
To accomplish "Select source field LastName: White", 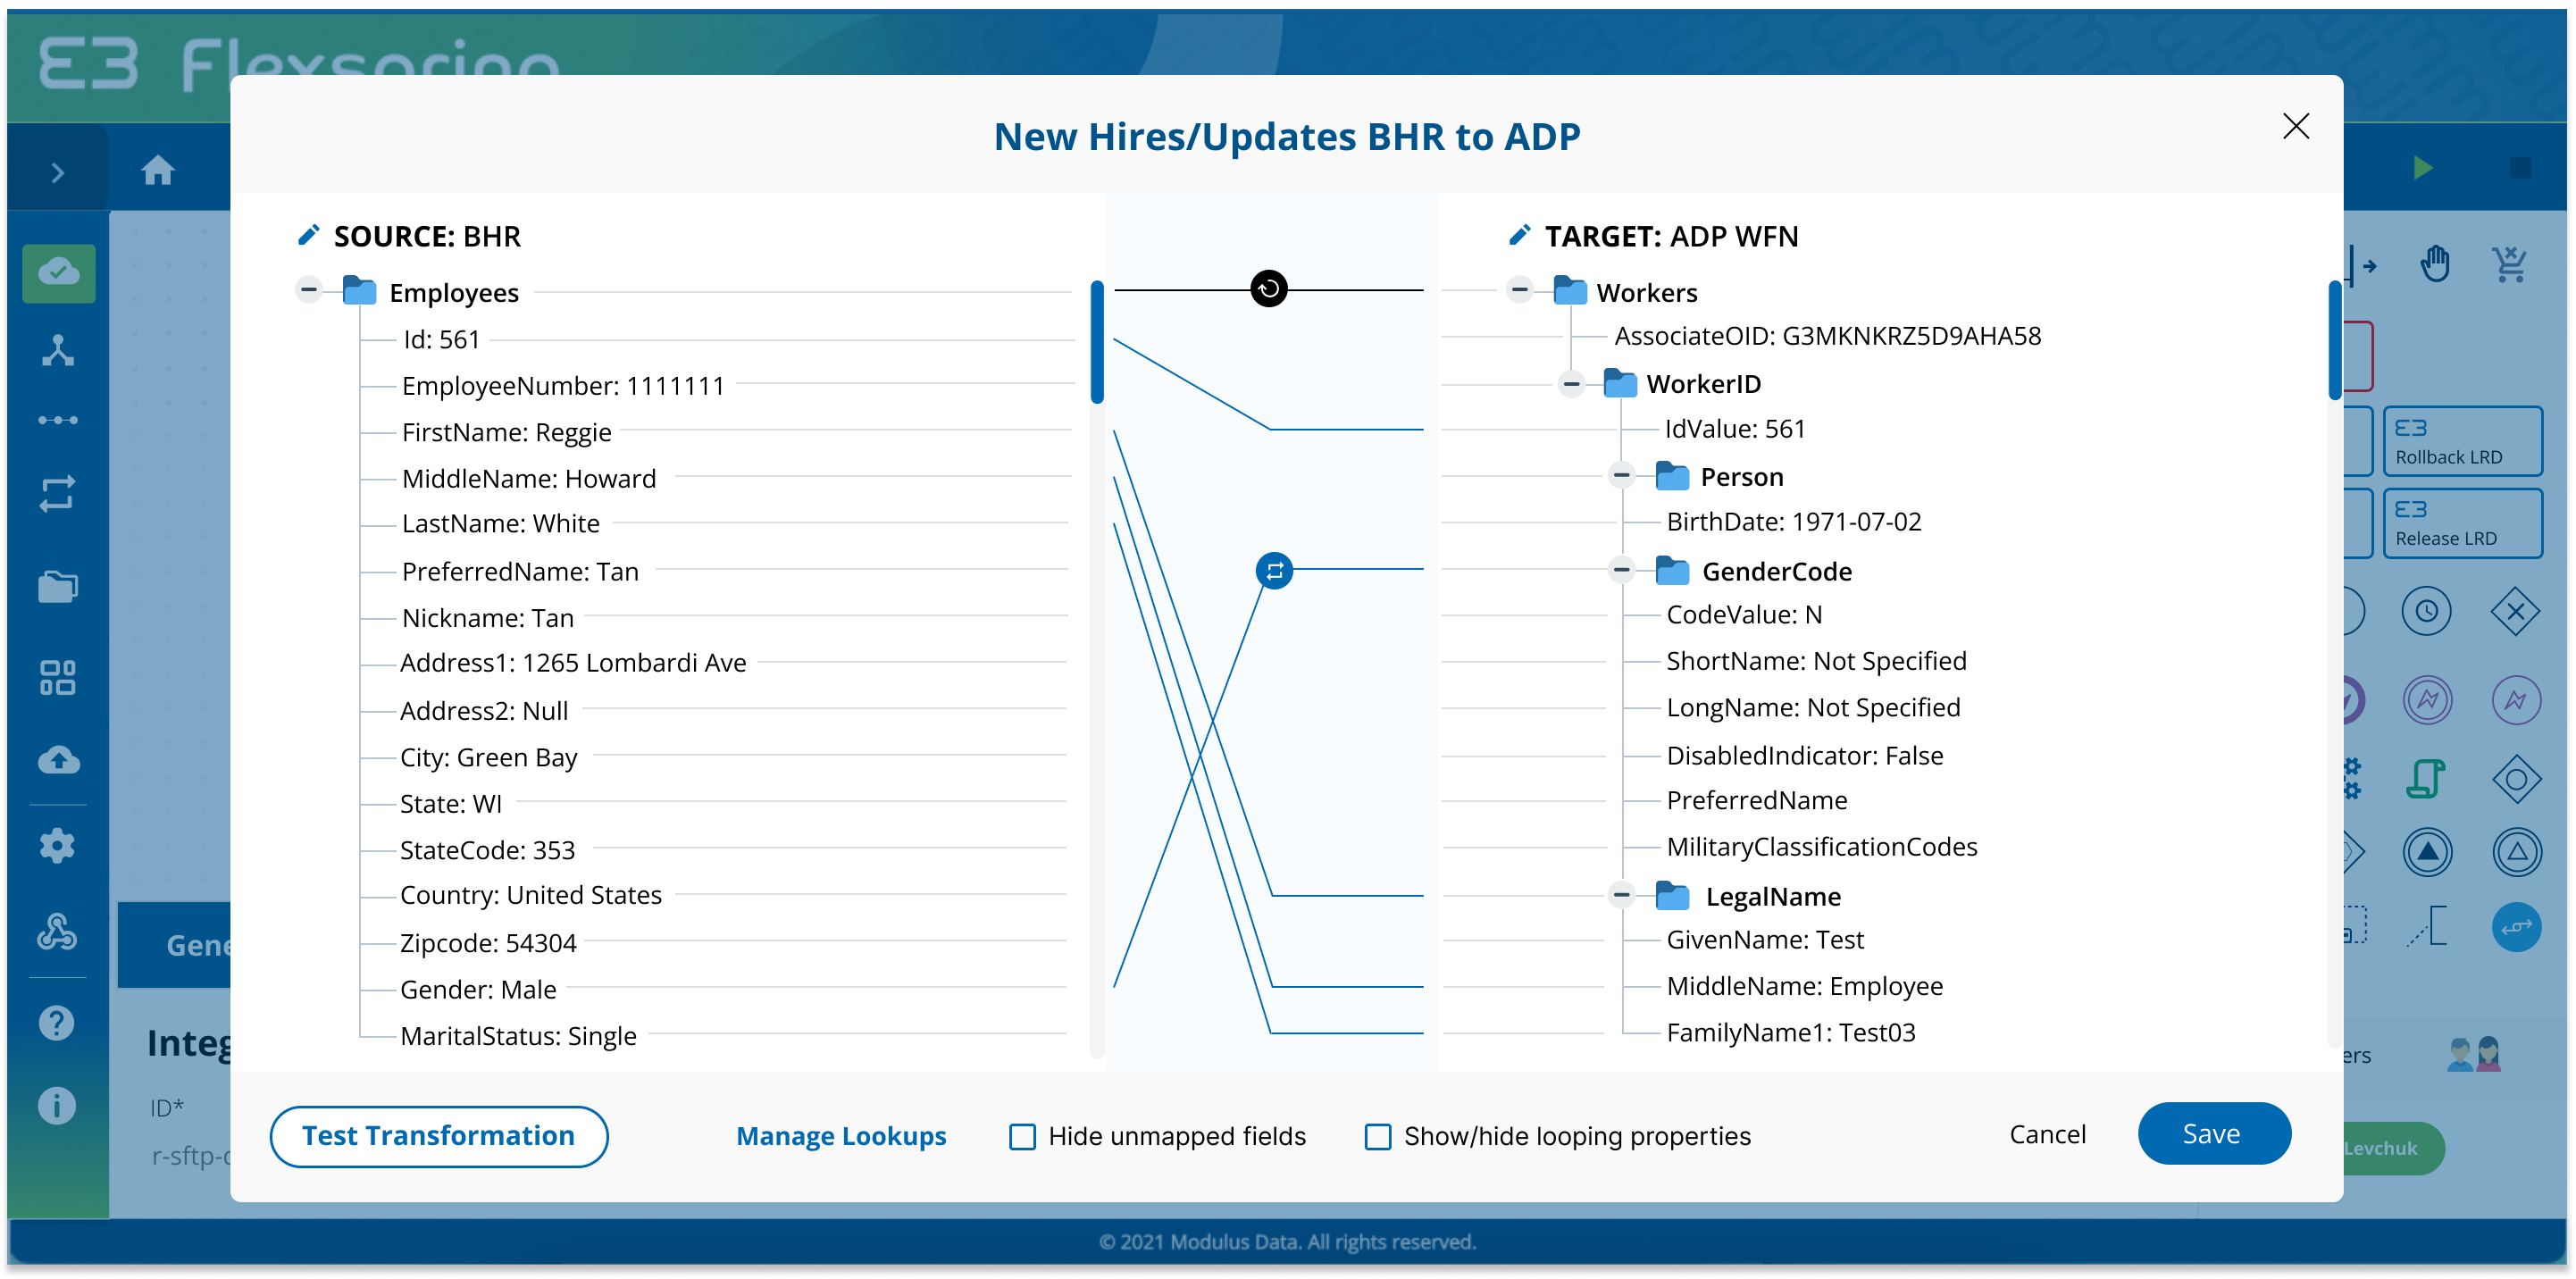I will (x=500, y=523).
